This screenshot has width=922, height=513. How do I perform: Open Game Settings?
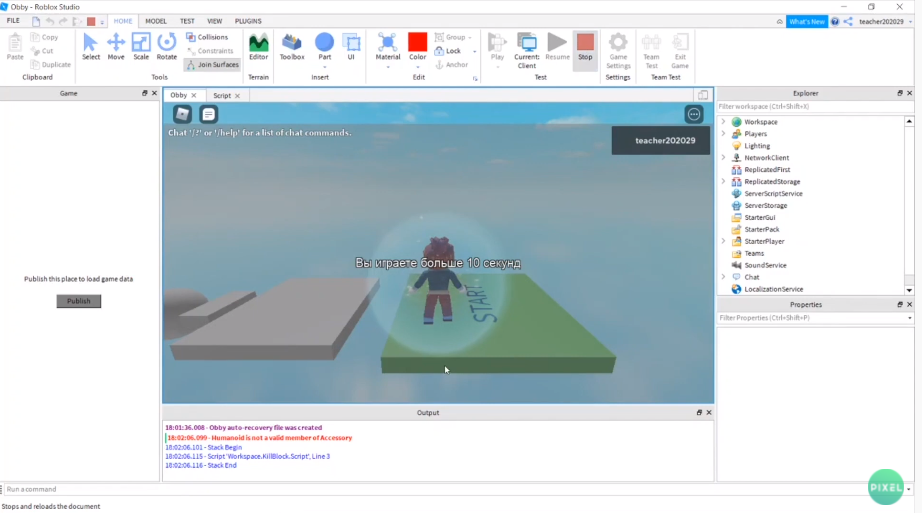point(618,50)
